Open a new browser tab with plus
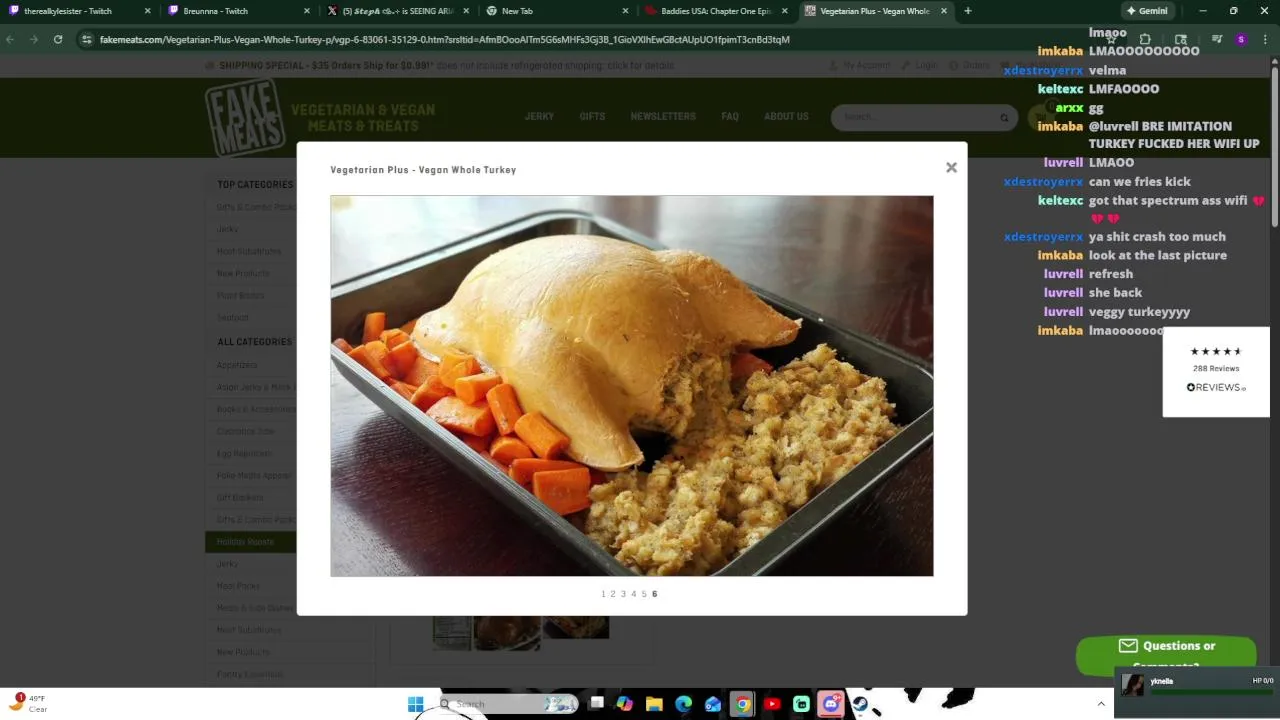This screenshot has height=720, width=1280. 967,11
